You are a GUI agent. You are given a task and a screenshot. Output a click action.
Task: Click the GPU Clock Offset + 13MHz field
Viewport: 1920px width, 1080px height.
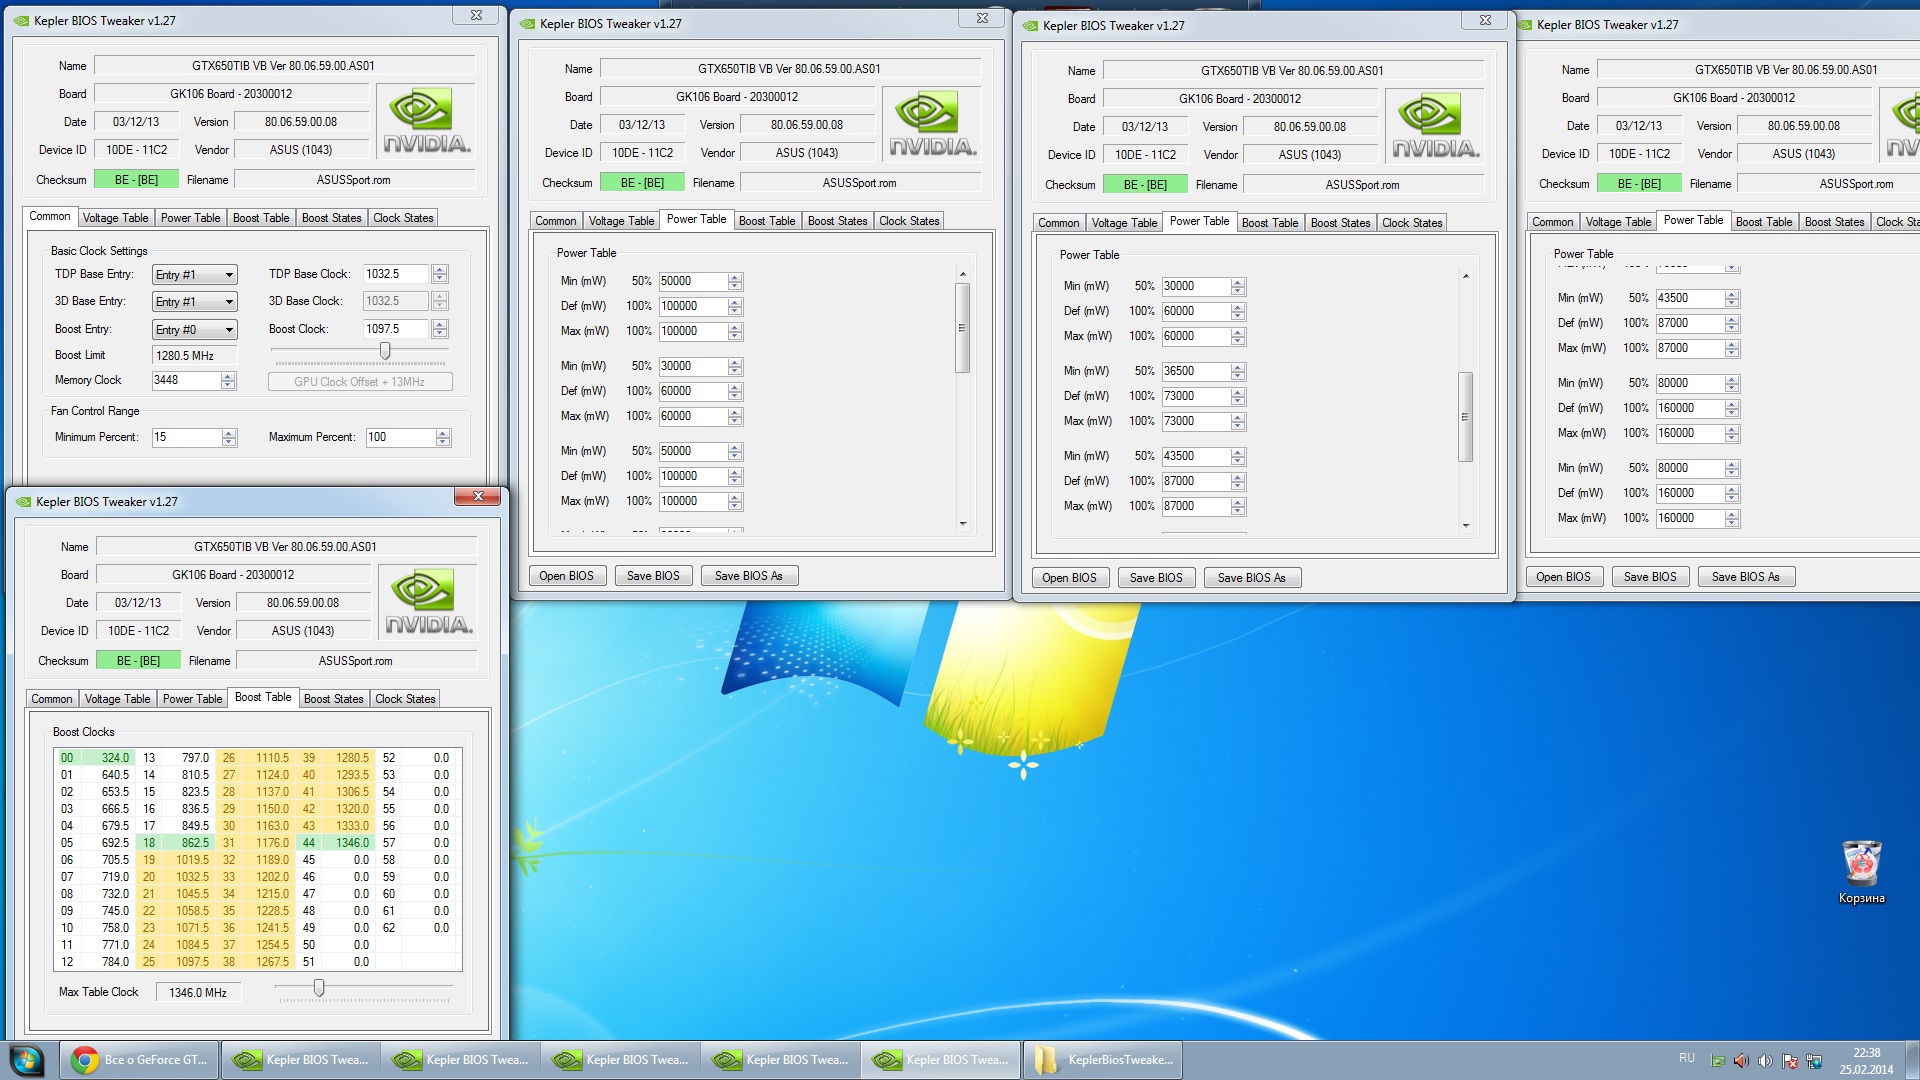pos(360,382)
